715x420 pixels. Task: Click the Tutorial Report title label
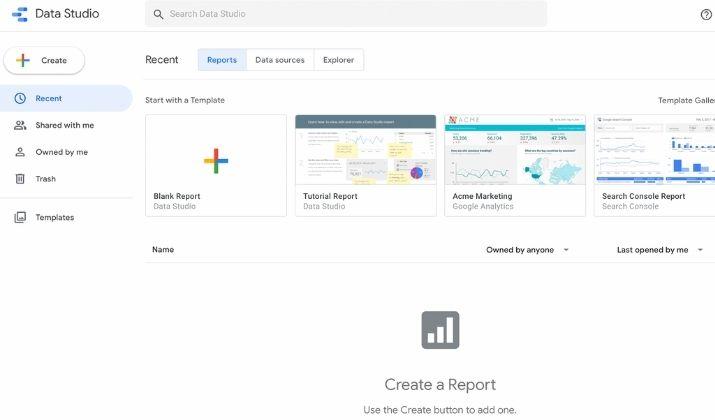pos(330,196)
